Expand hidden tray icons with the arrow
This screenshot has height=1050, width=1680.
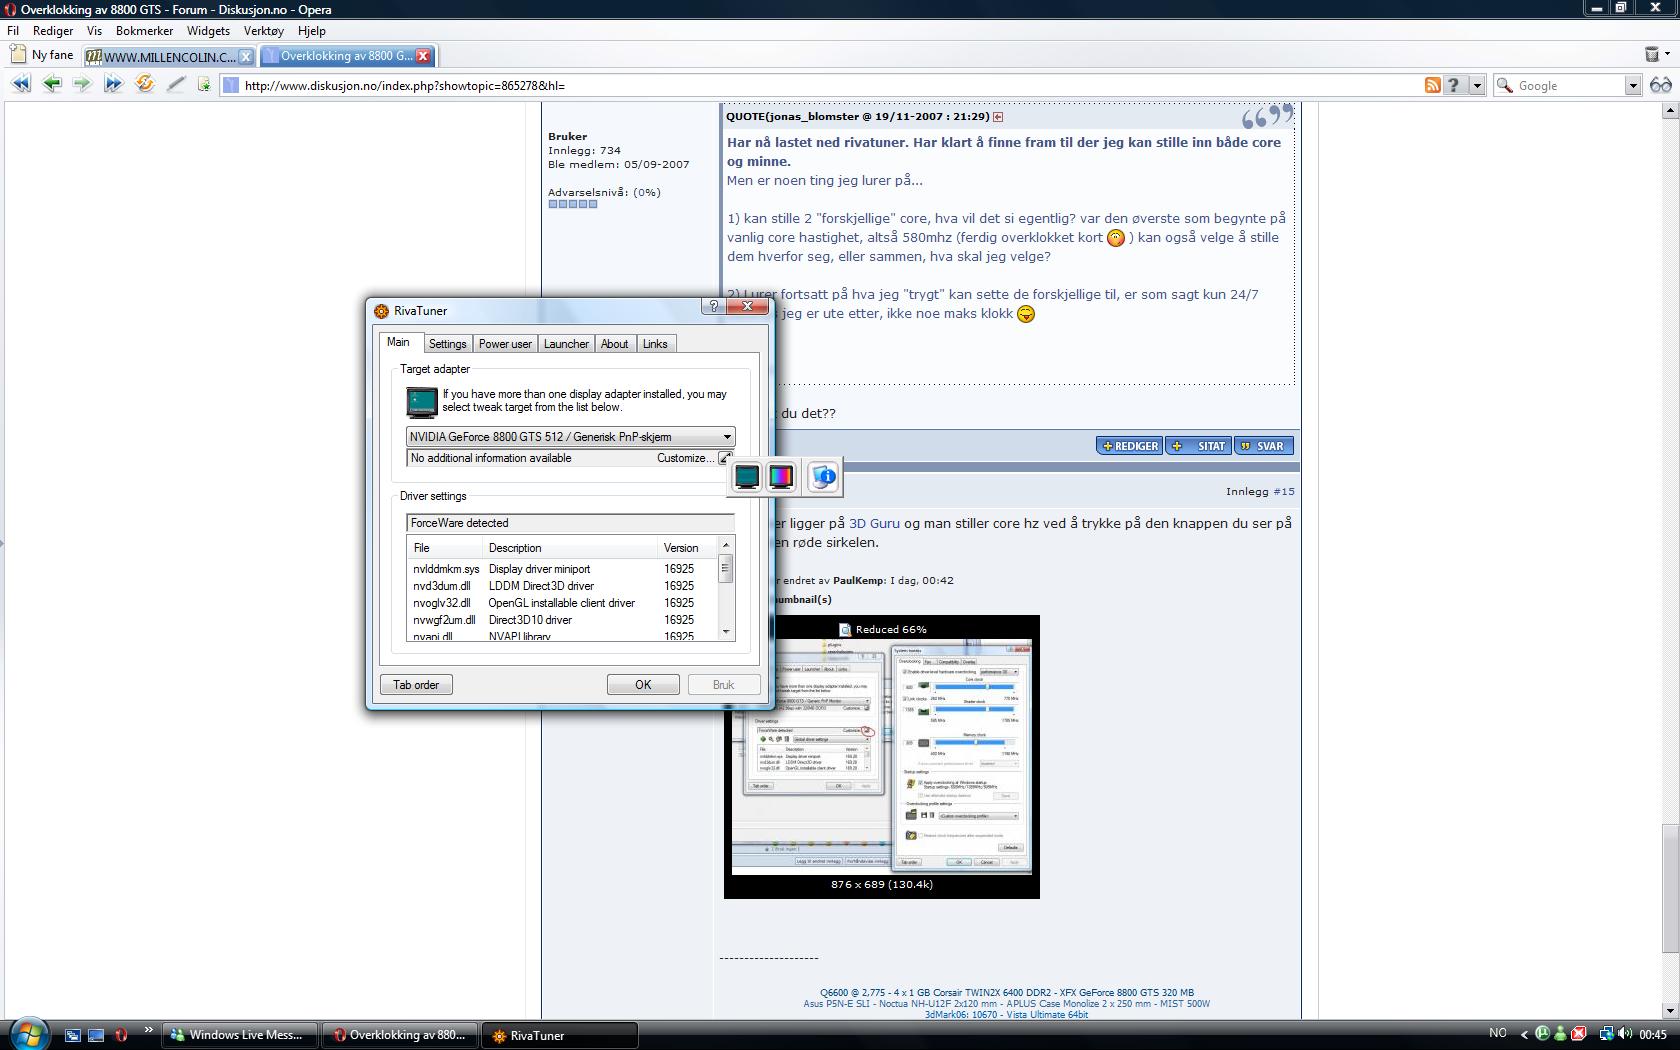pos(1524,1034)
